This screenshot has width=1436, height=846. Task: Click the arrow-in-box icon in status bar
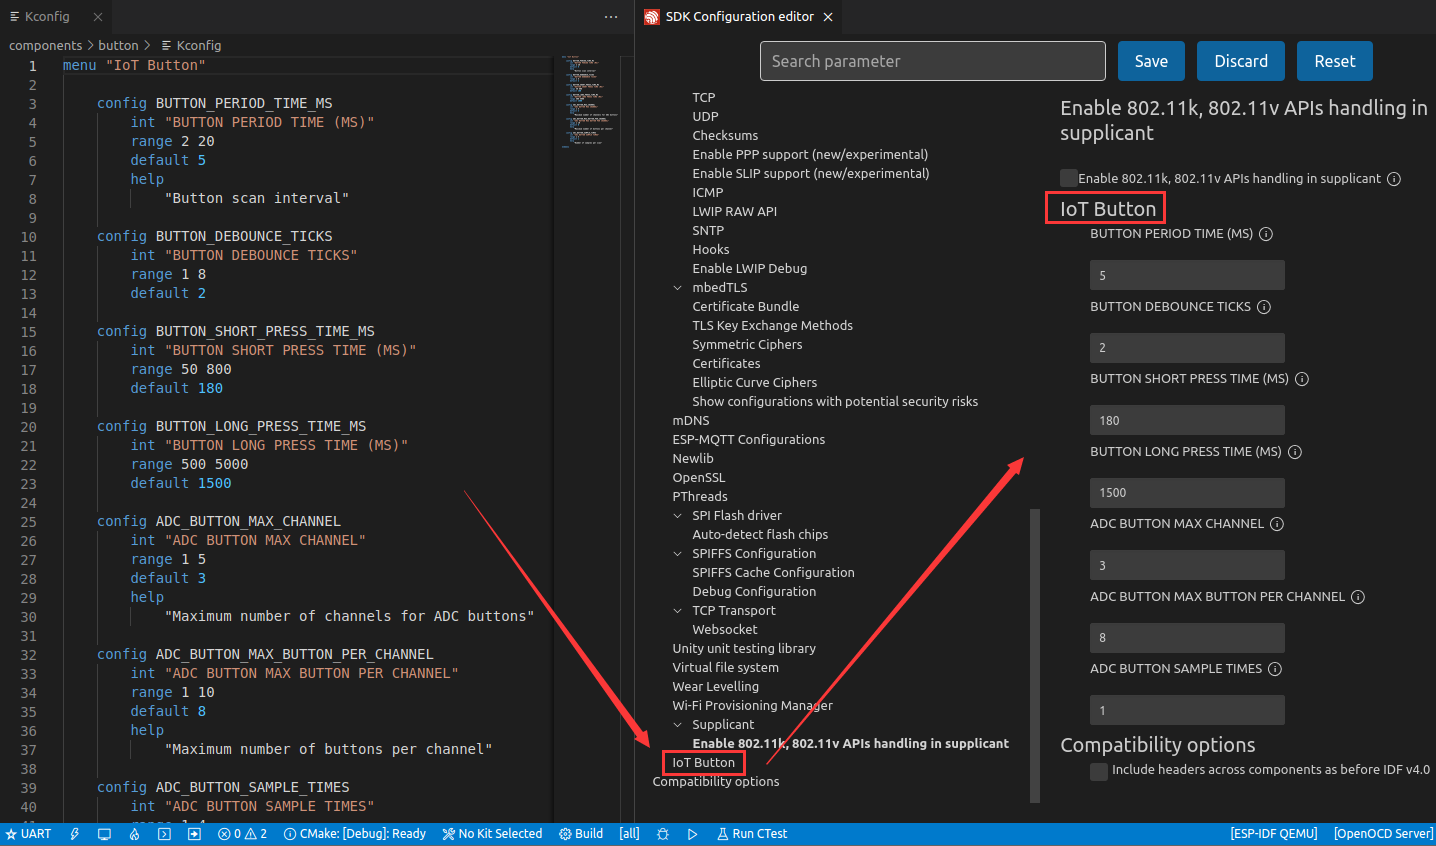pyautogui.click(x=194, y=834)
